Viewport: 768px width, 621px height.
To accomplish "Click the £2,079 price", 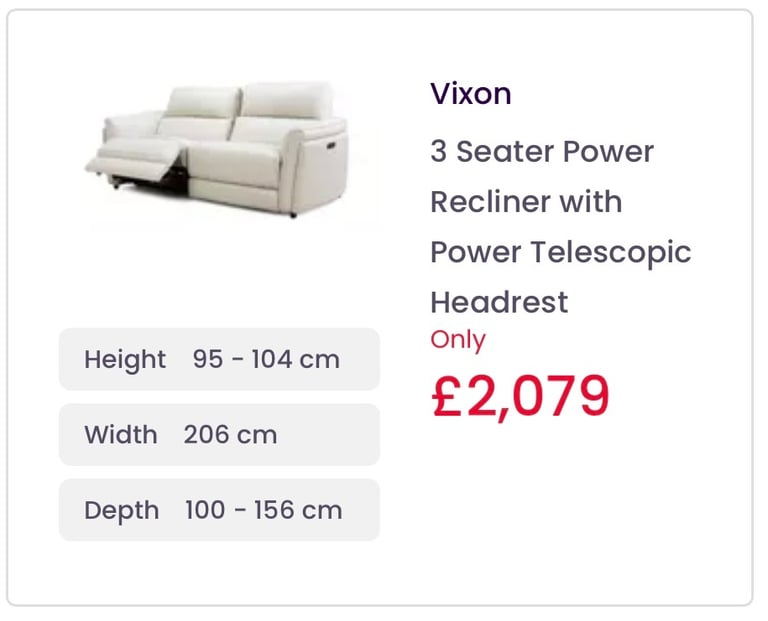I will (x=520, y=396).
